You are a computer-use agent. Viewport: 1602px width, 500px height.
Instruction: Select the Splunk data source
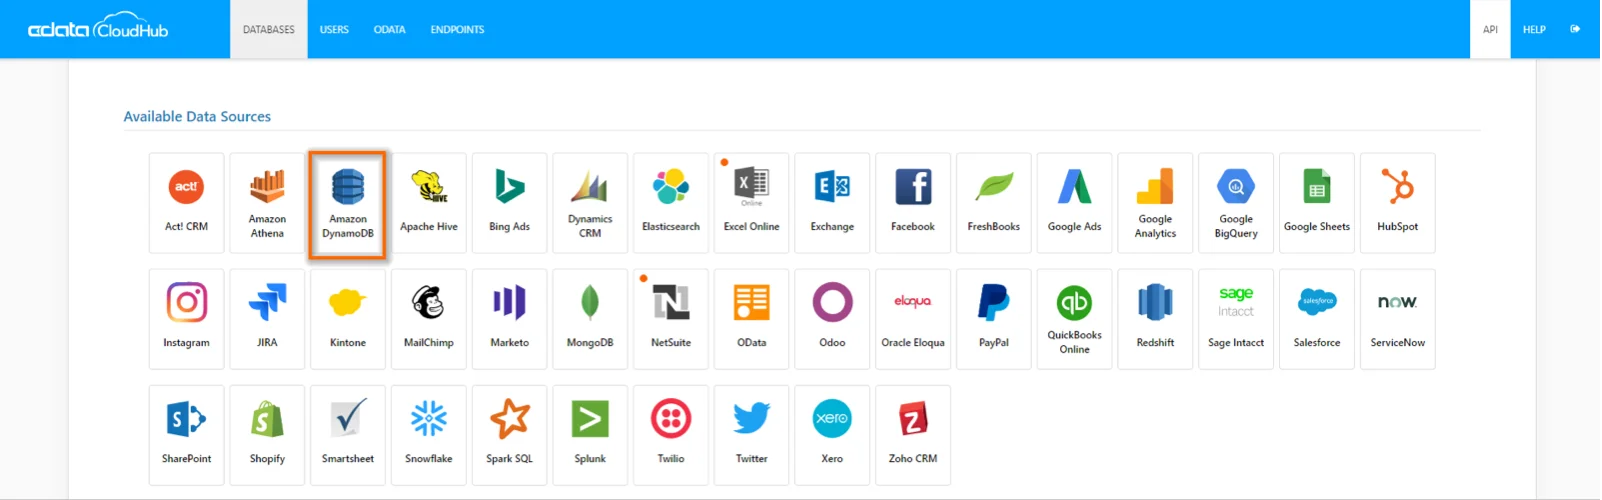pyautogui.click(x=590, y=435)
